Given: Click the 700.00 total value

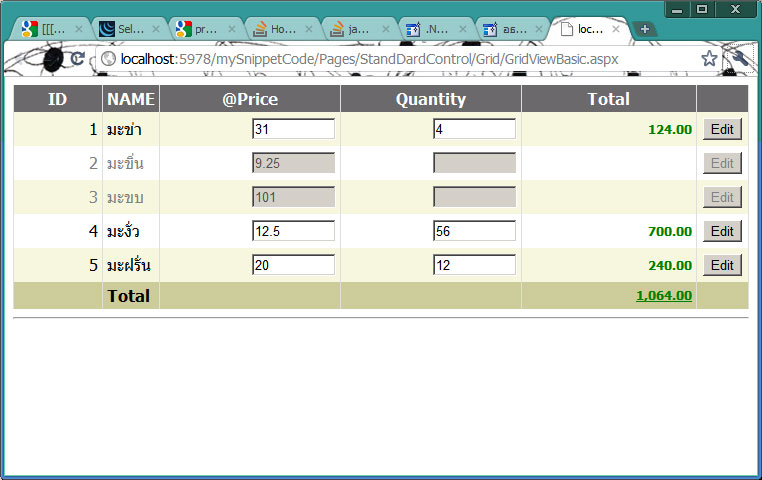Looking at the screenshot, I should point(670,232).
